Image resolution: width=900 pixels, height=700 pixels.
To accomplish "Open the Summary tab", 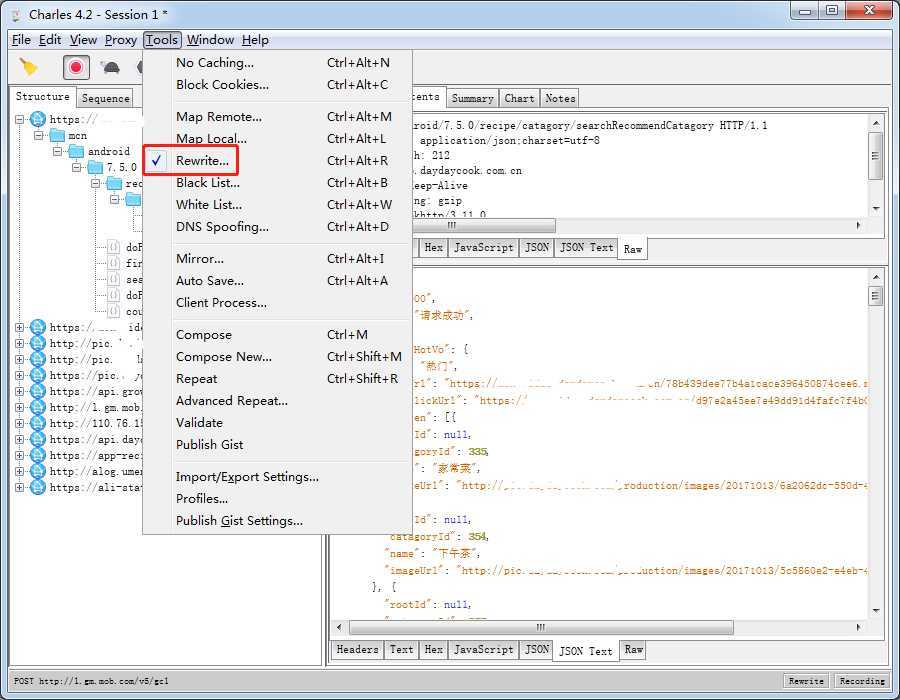I will (x=471, y=98).
